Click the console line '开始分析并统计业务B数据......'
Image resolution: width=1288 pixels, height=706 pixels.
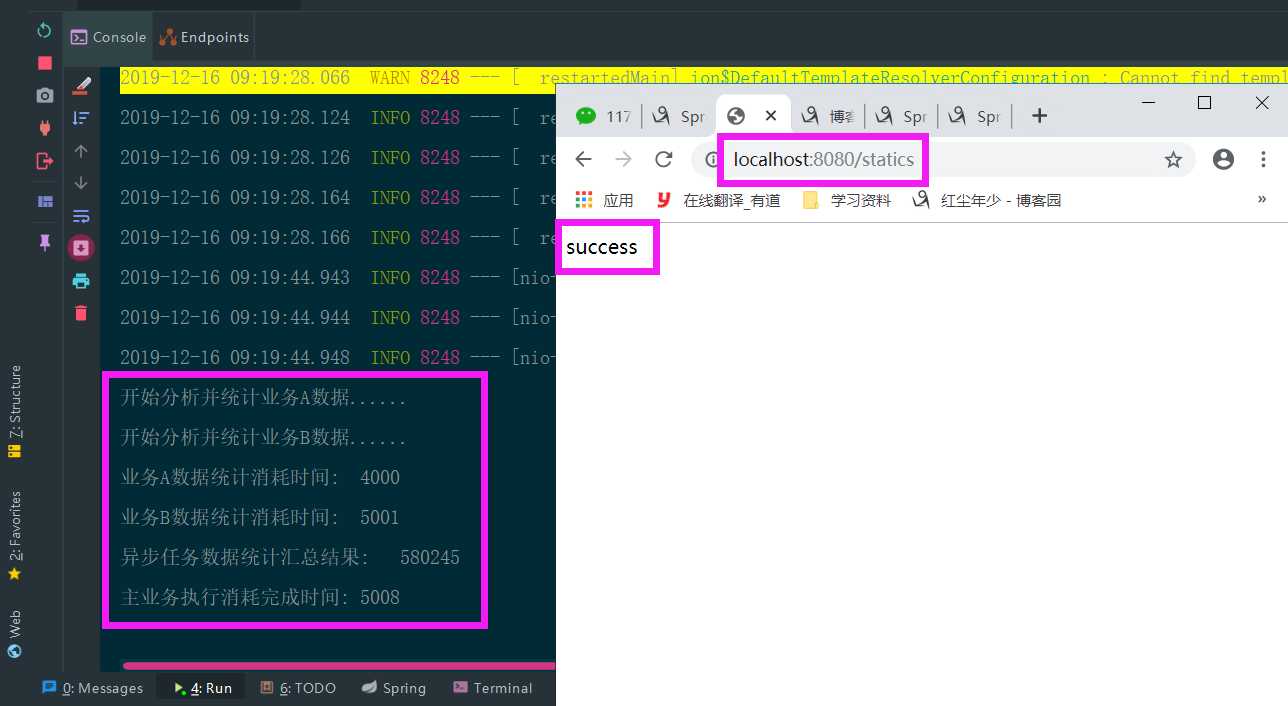(x=263, y=438)
